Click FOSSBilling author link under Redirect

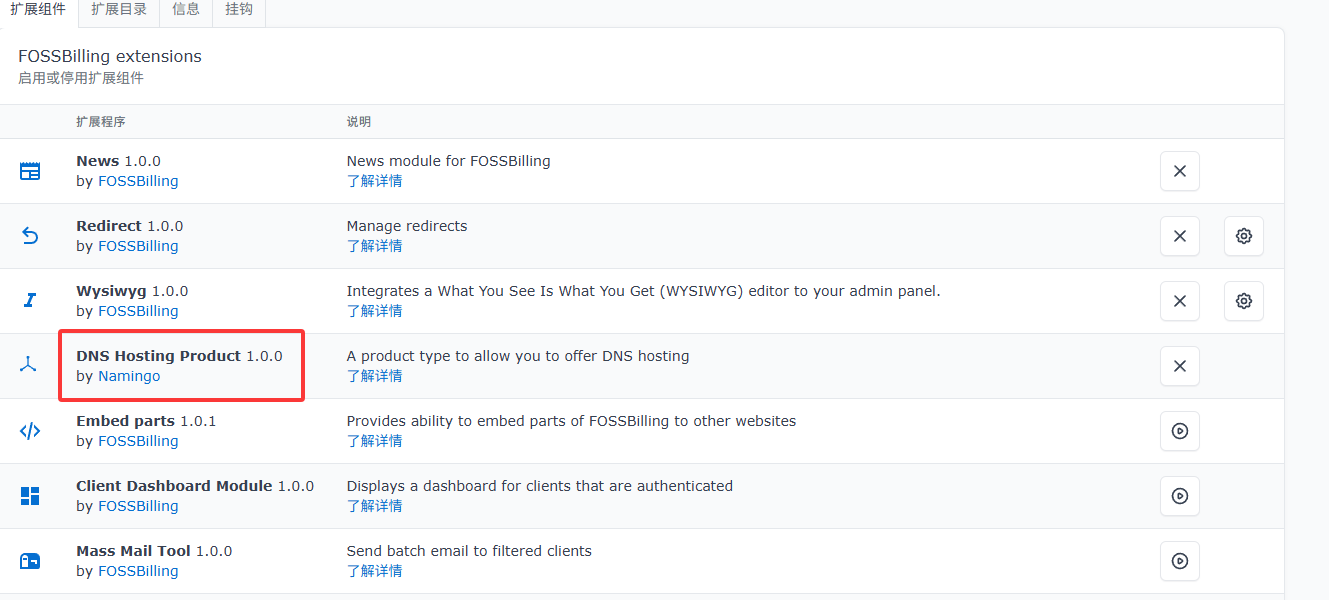[x=138, y=246]
